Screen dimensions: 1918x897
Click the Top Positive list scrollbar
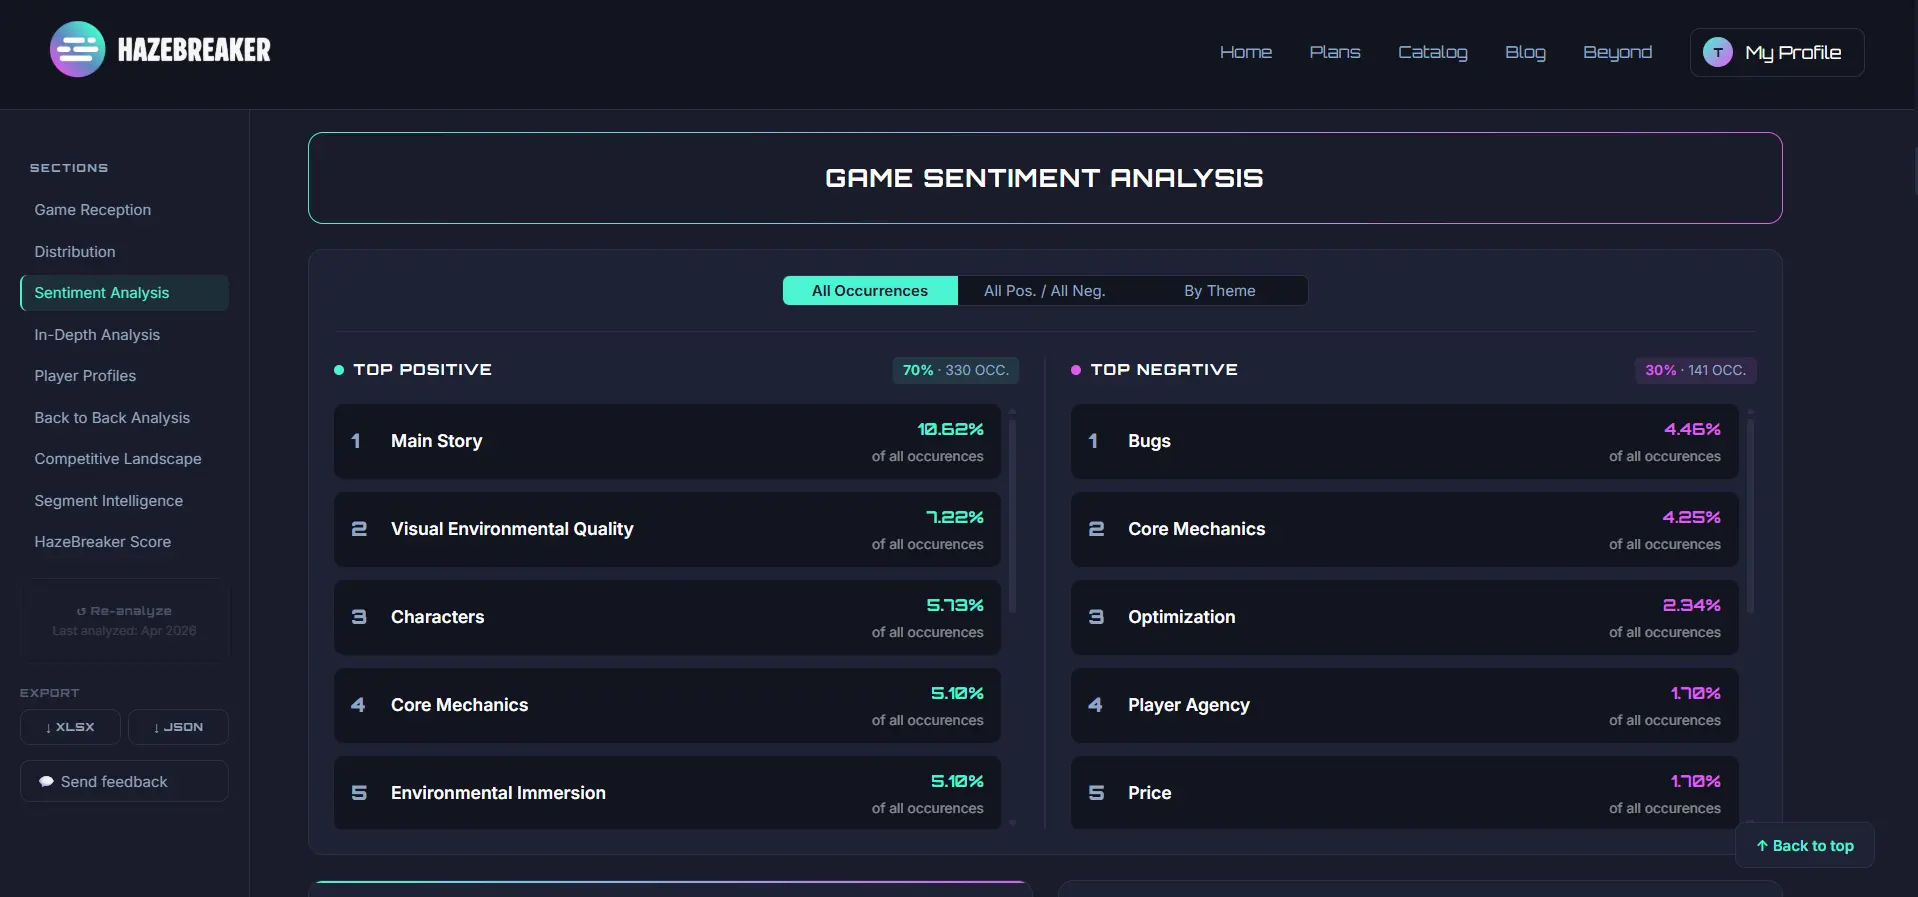click(1012, 515)
